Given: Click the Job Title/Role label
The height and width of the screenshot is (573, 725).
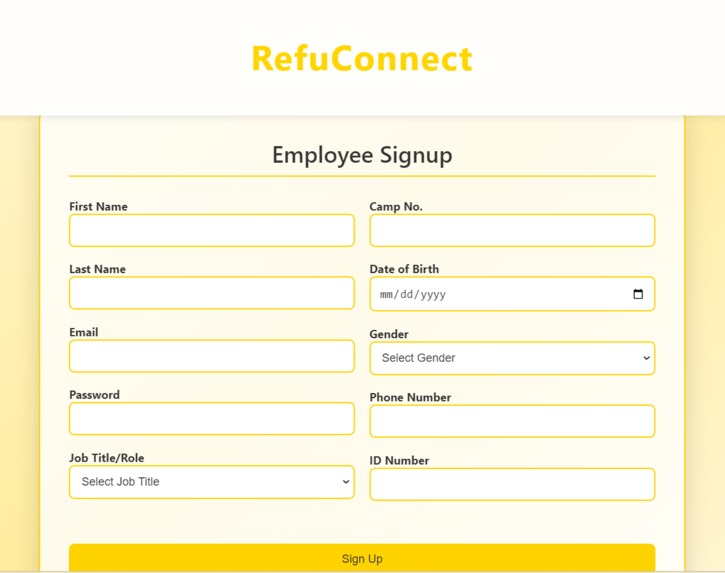Looking at the screenshot, I should click(107, 458).
